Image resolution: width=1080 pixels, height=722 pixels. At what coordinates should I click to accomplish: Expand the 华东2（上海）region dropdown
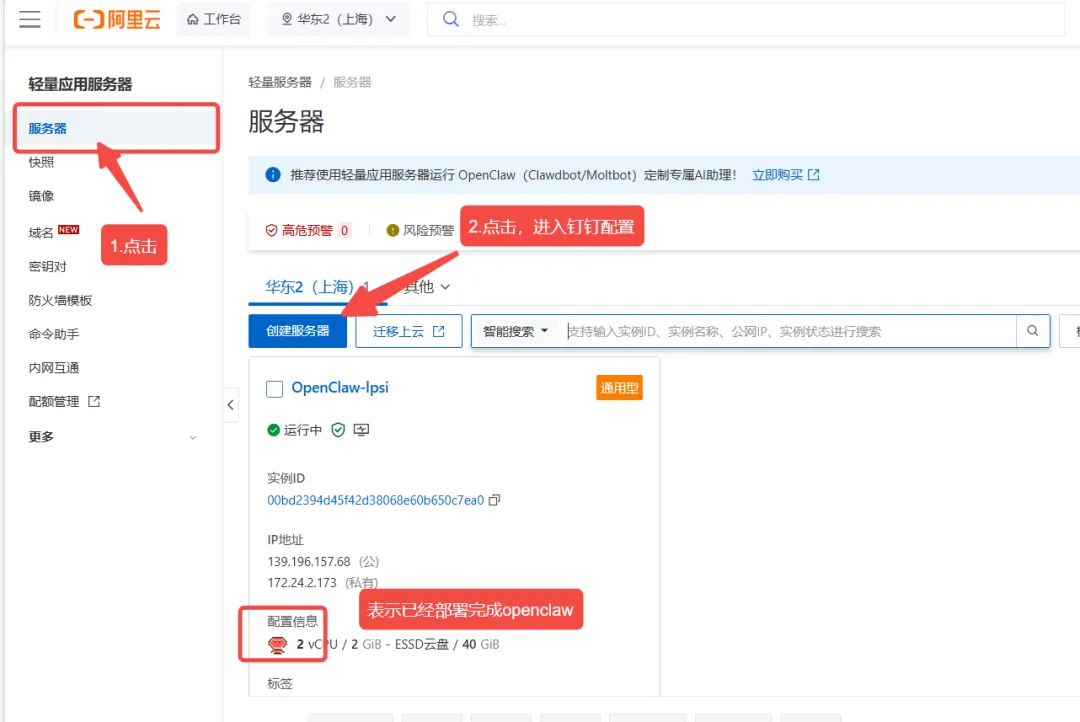tap(339, 19)
